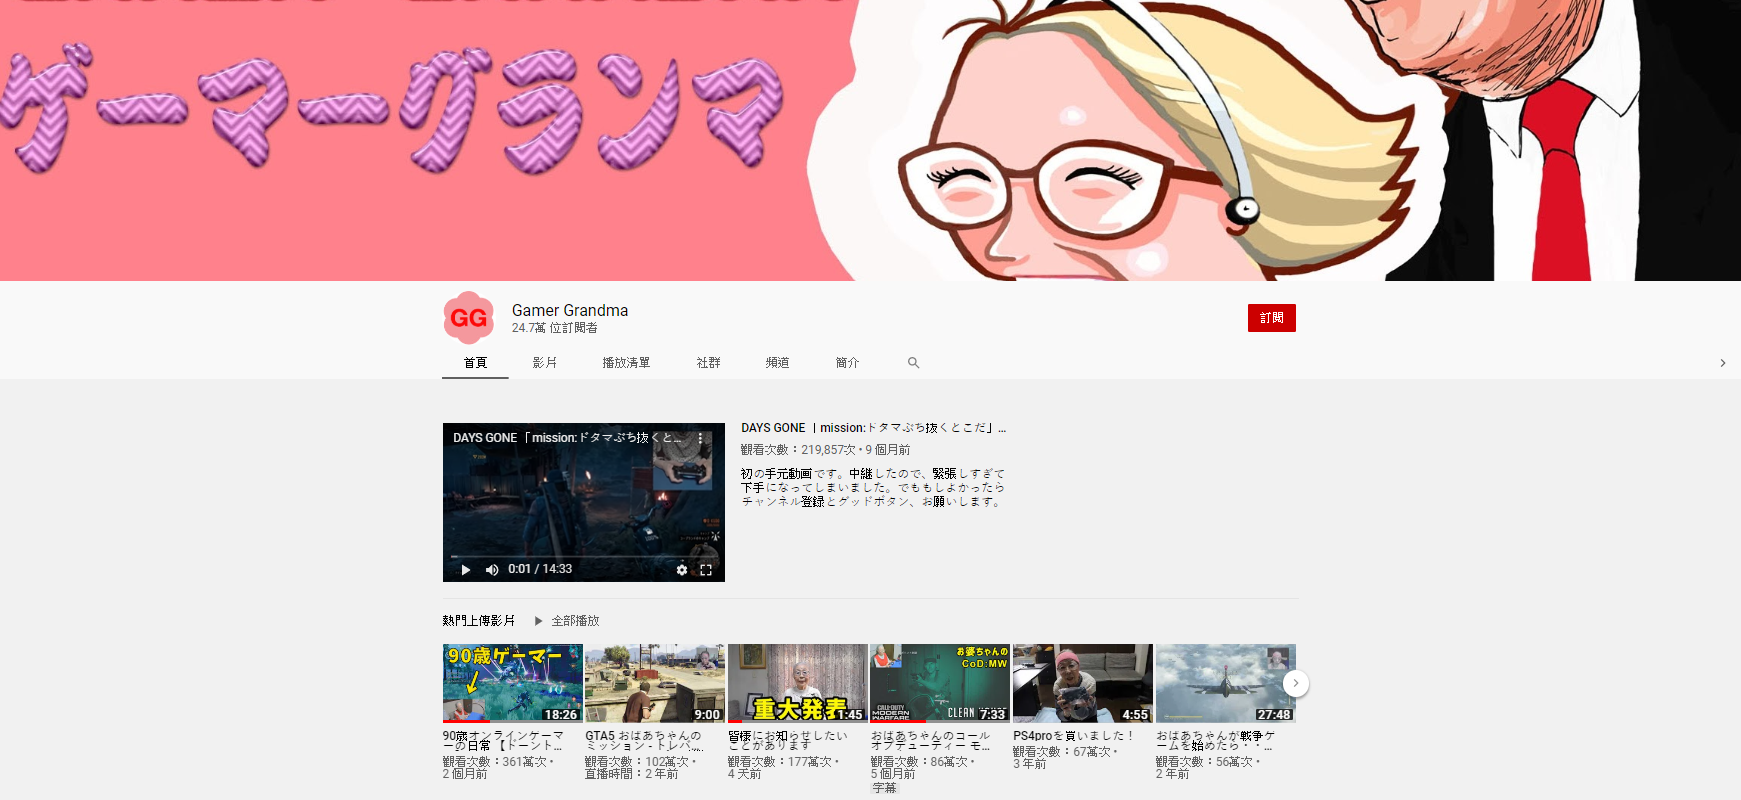Open the featured video settings gear
Screen dimensions: 1741x800
pos(682,570)
